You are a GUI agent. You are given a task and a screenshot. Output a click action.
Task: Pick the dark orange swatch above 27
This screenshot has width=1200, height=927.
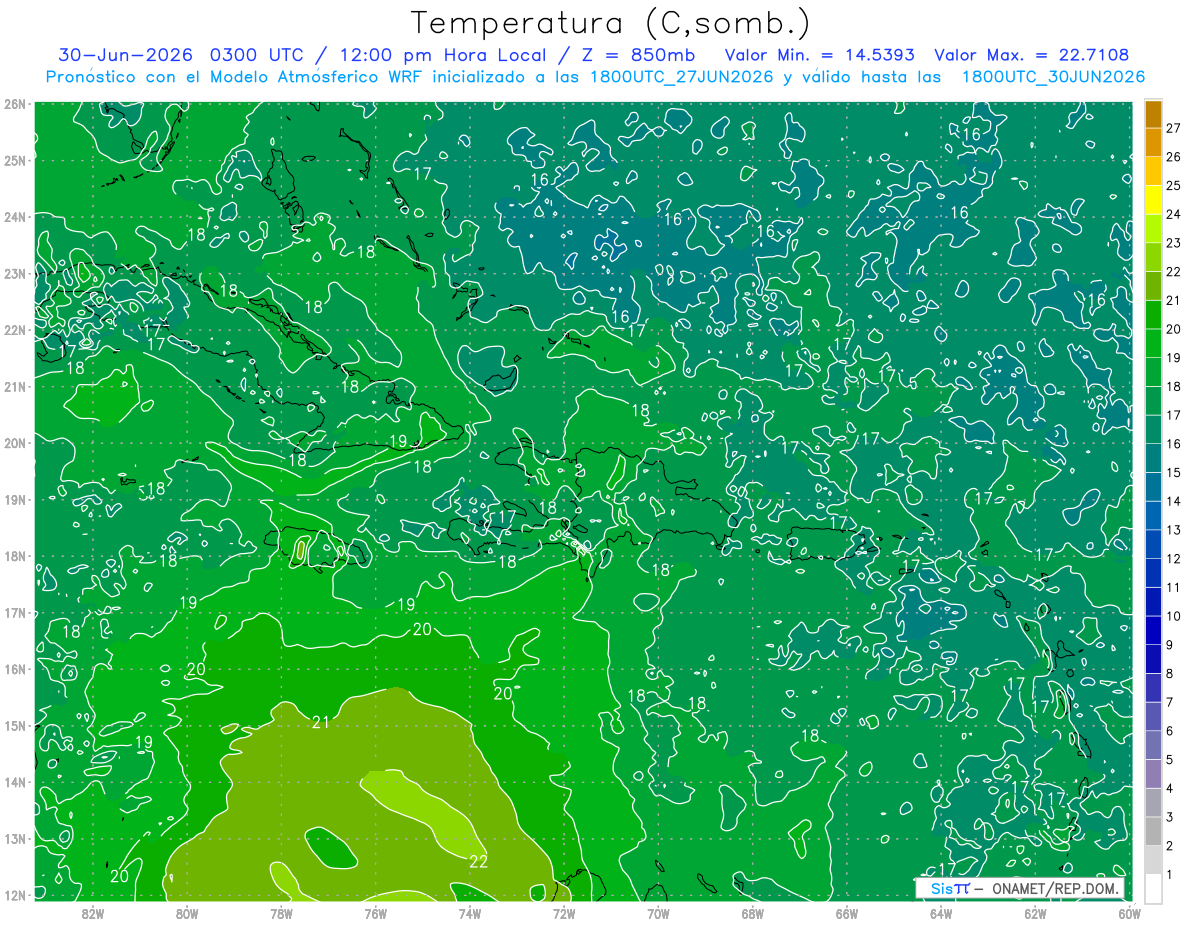pyautogui.click(x=1153, y=113)
